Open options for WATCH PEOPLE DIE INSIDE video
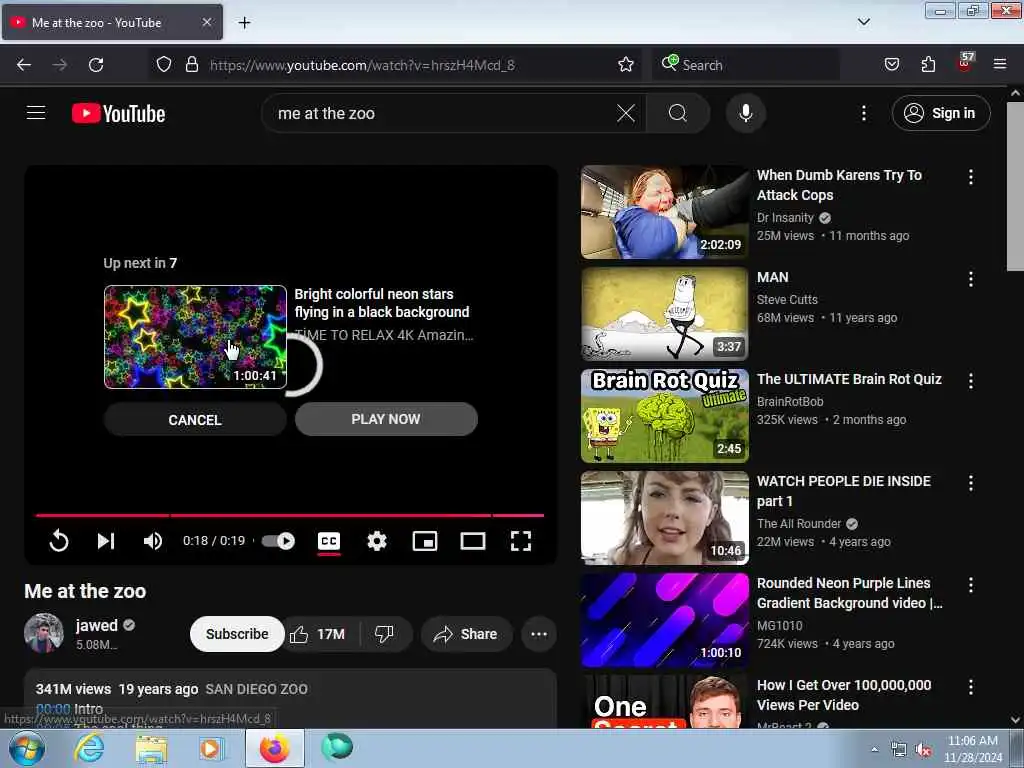Image resolution: width=1024 pixels, height=768 pixels. point(970,483)
